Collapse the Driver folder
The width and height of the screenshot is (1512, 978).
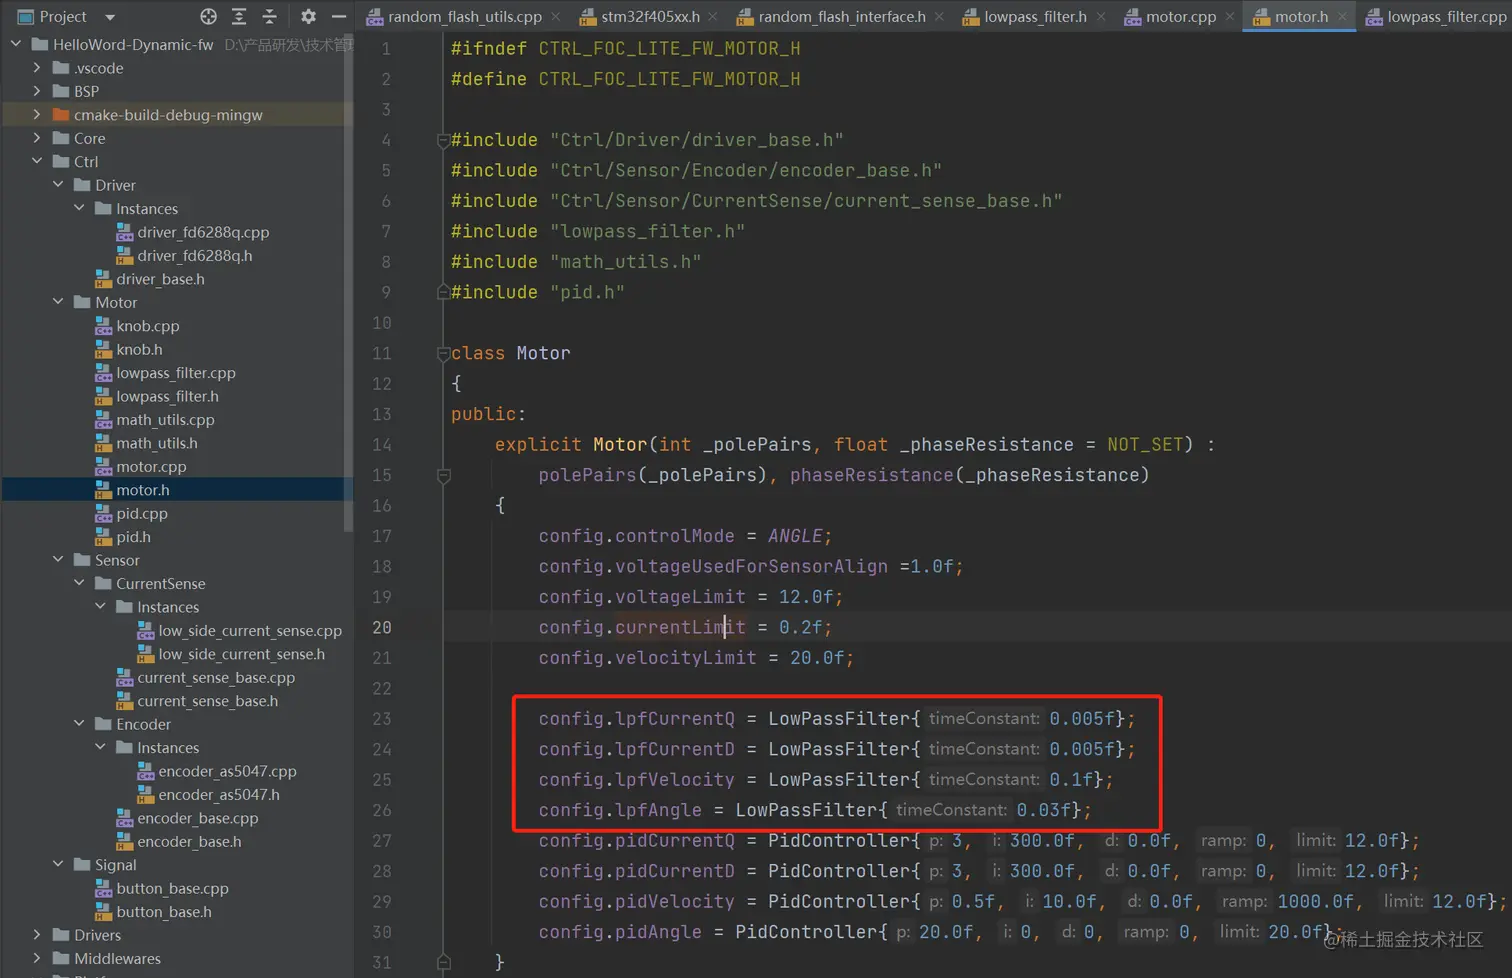(58, 185)
